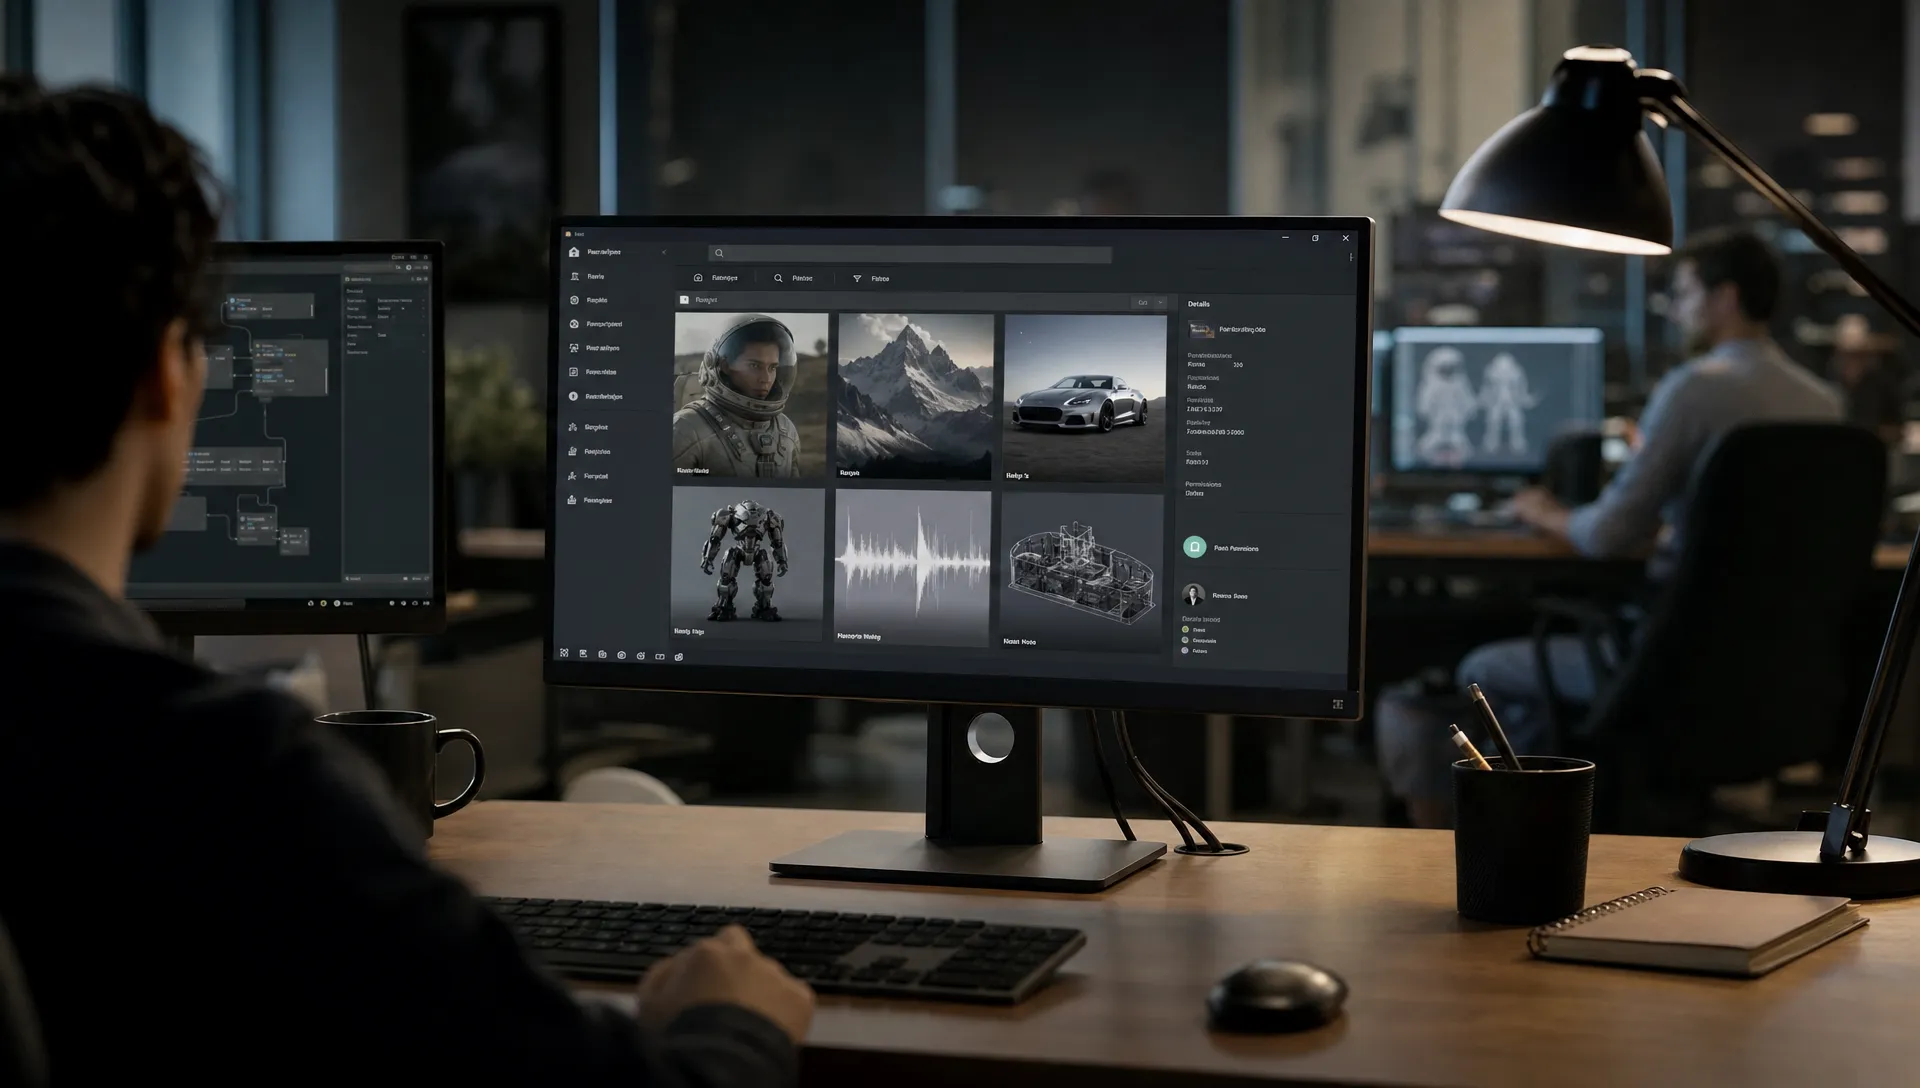
Task: Click inside the top search field
Action: tap(910, 254)
